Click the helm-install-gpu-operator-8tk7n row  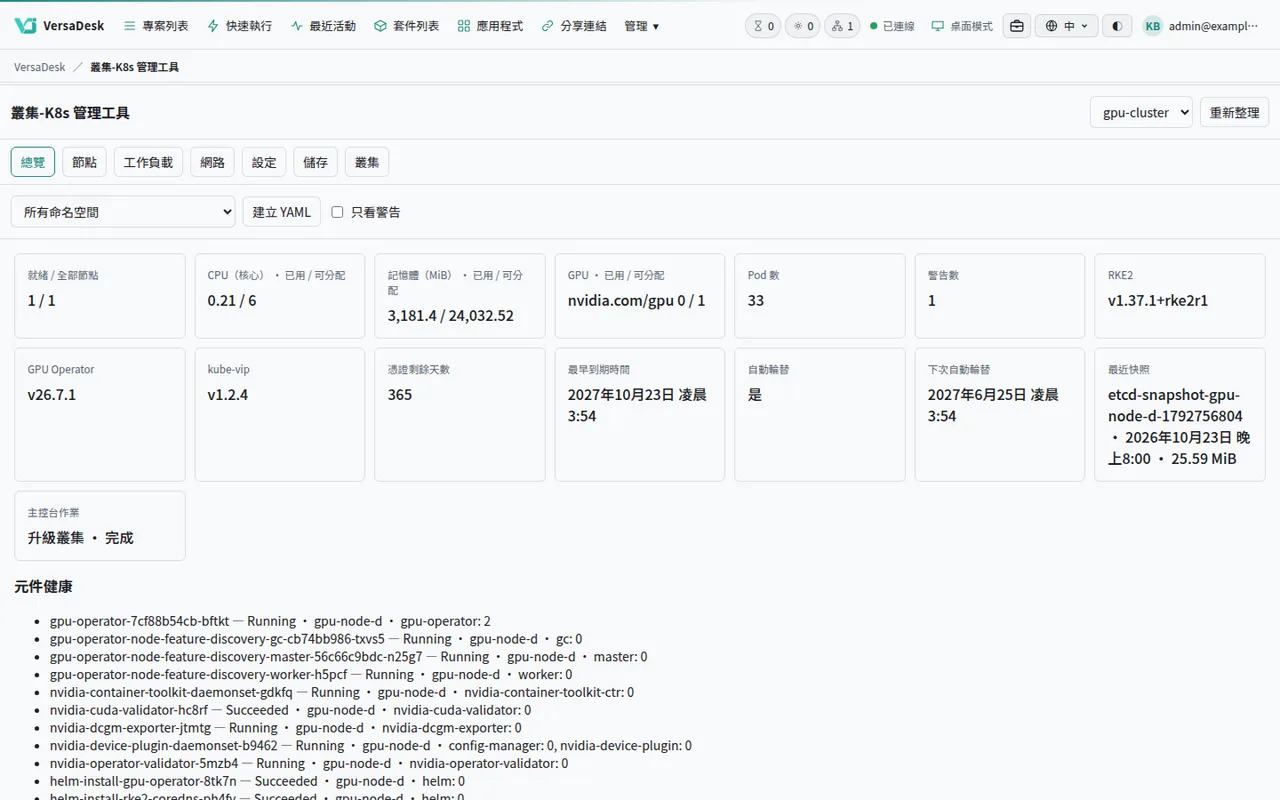257,782
